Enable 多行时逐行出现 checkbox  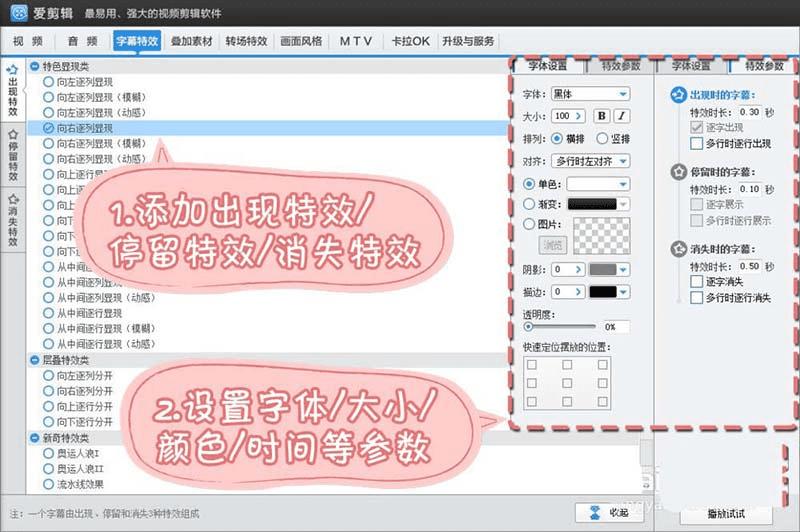pos(696,144)
